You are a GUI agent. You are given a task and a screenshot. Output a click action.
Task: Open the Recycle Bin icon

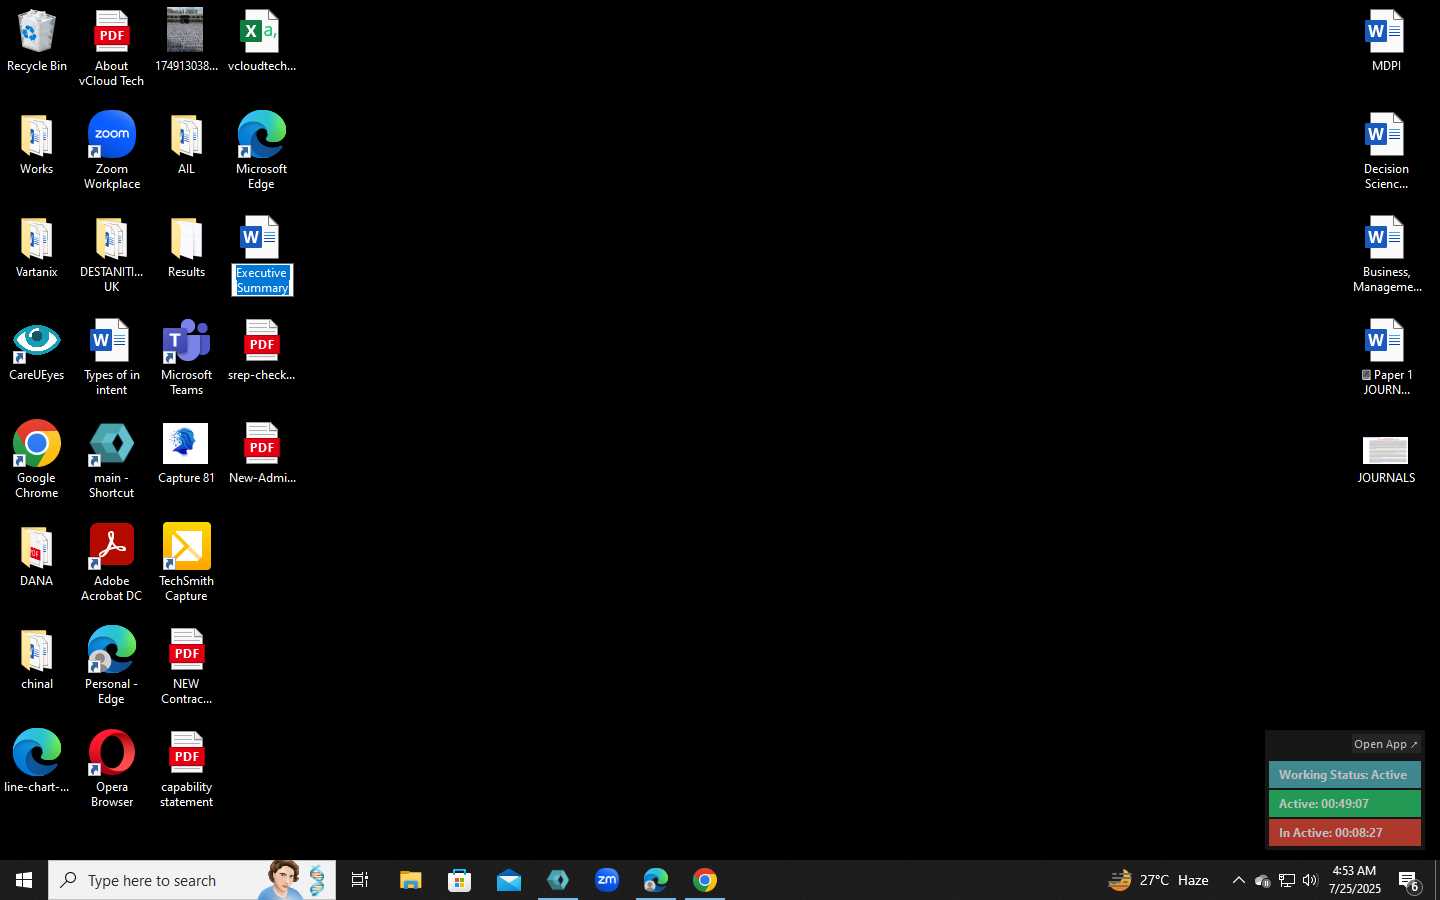[37, 42]
